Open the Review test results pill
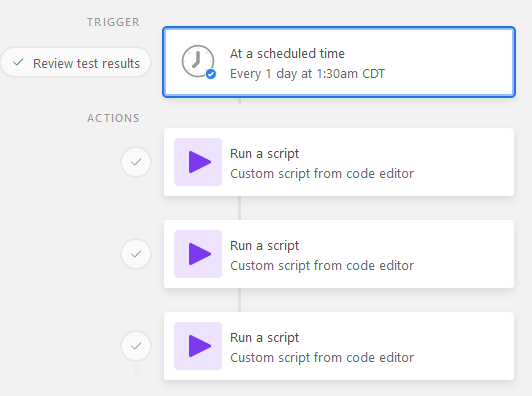The width and height of the screenshot is (532, 396). click(x=76, y=63)
